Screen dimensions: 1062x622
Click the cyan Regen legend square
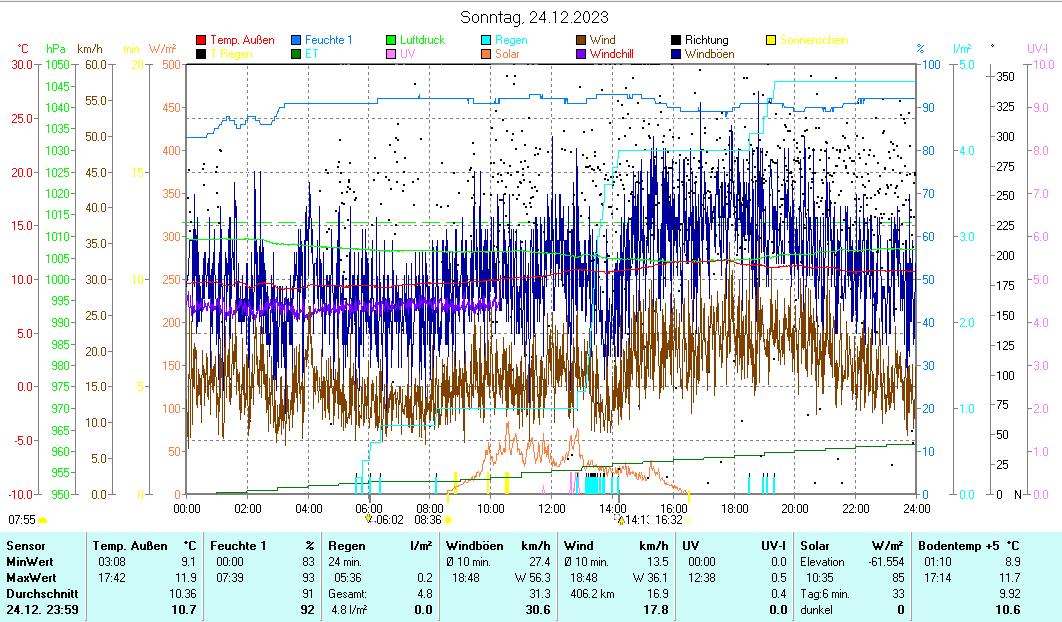coord(486,41)
